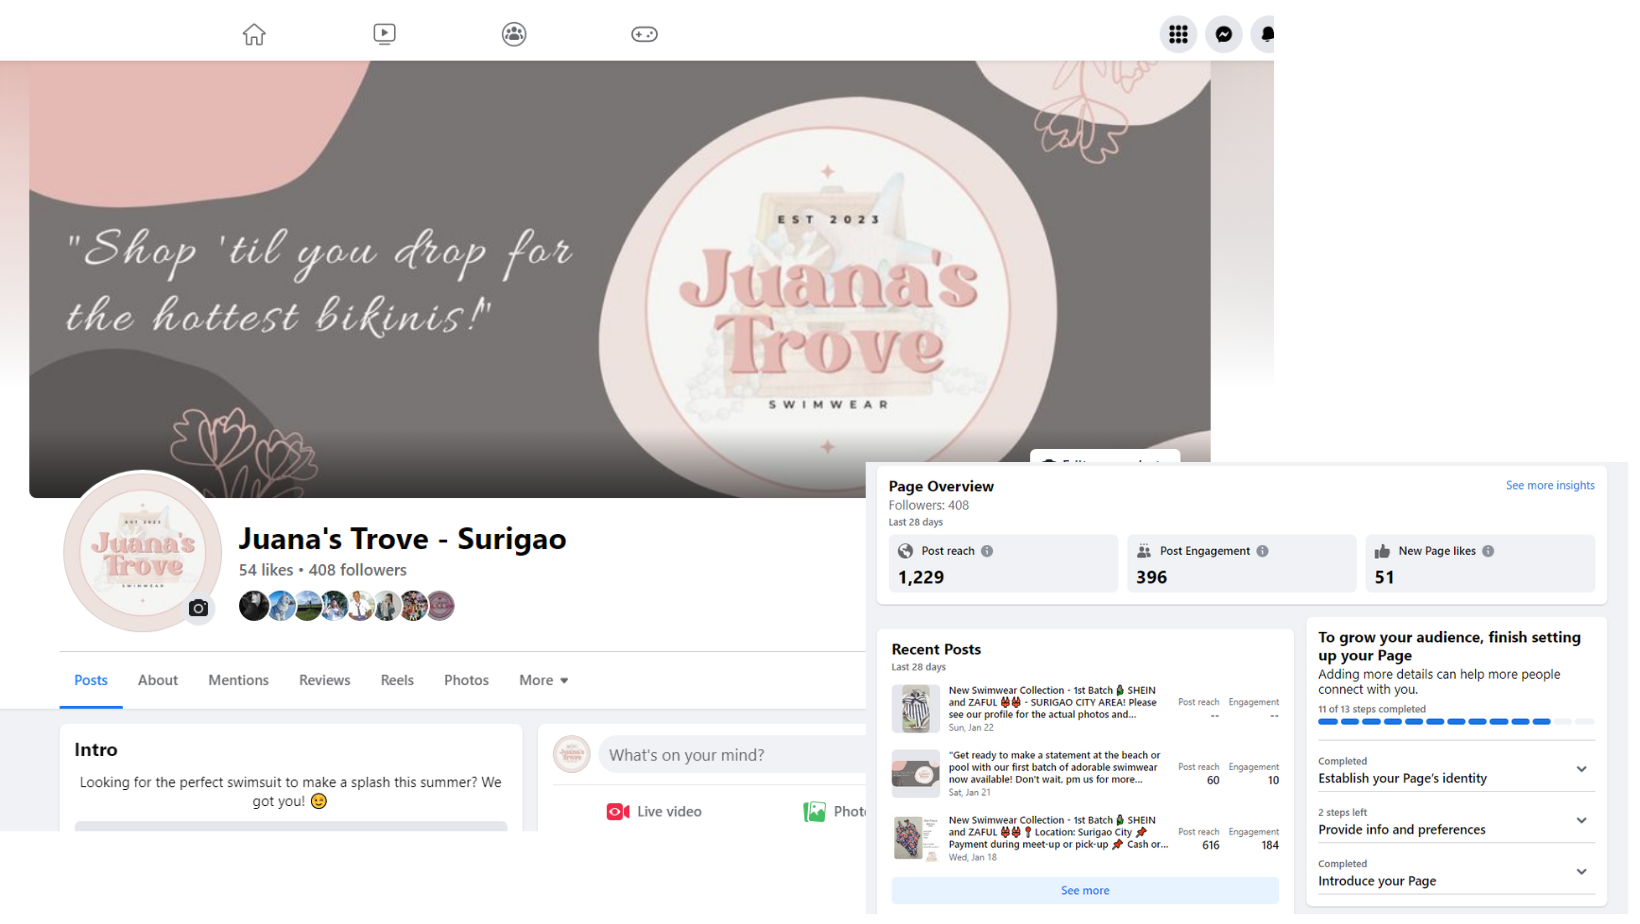Click engagement 184 for Jan 18 post
Screen dimensions: 1640x924
pos(1270,845)
